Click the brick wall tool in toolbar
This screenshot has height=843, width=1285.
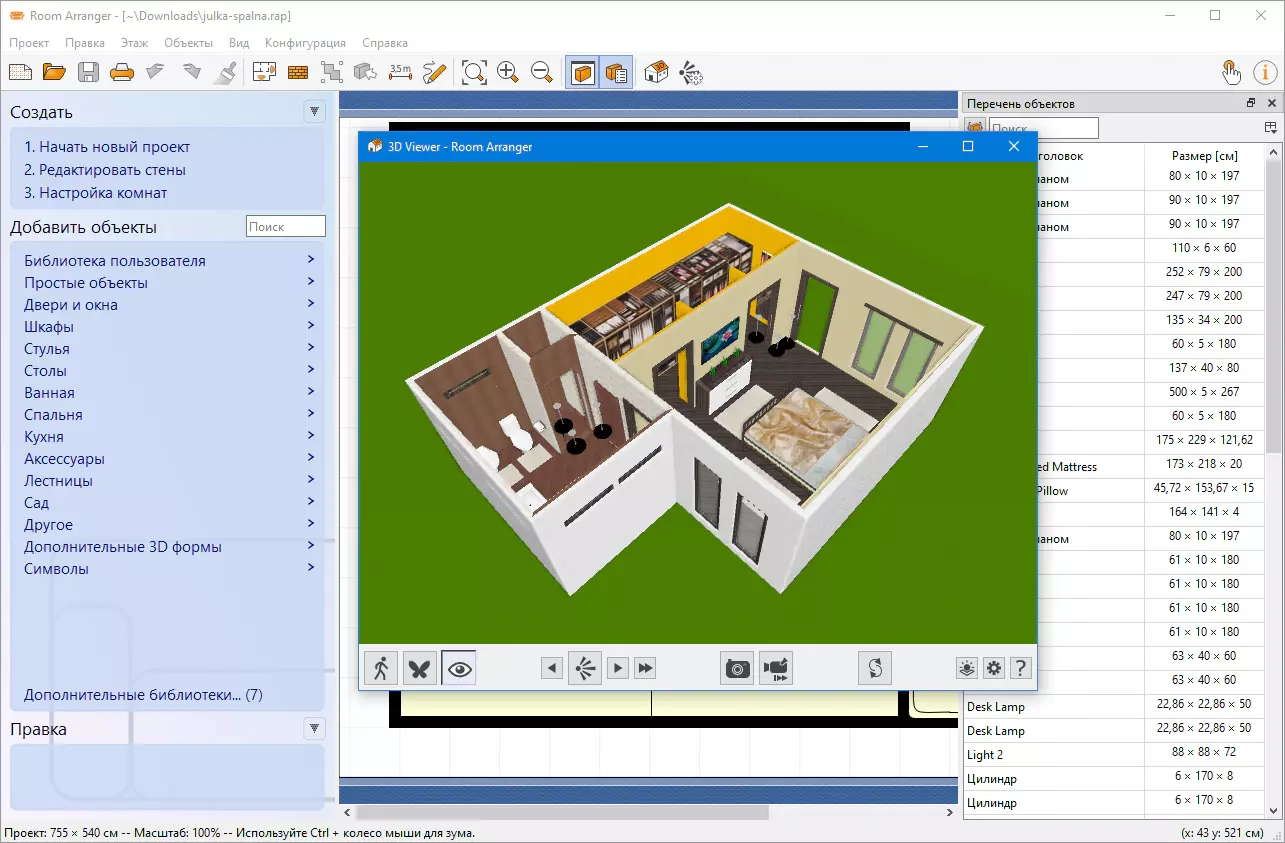click(x=298, y=72)
